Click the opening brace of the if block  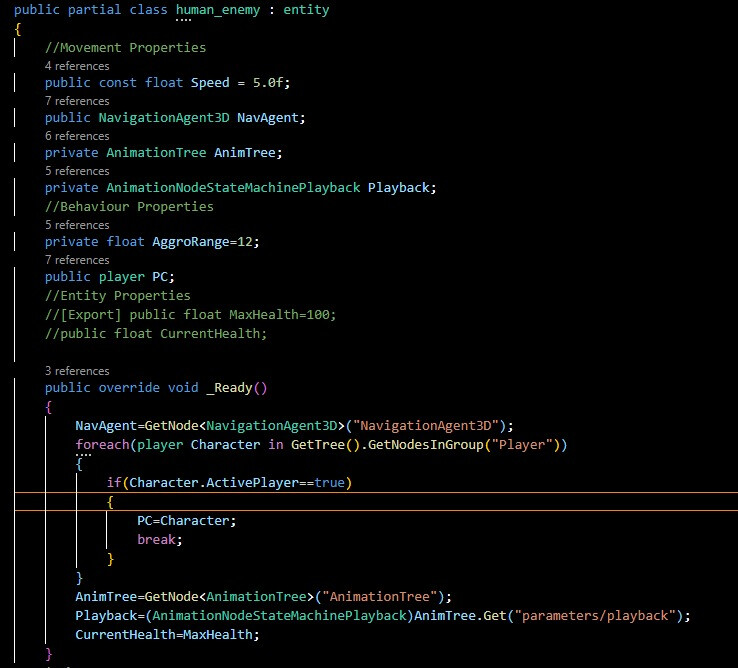click(110, 502)
